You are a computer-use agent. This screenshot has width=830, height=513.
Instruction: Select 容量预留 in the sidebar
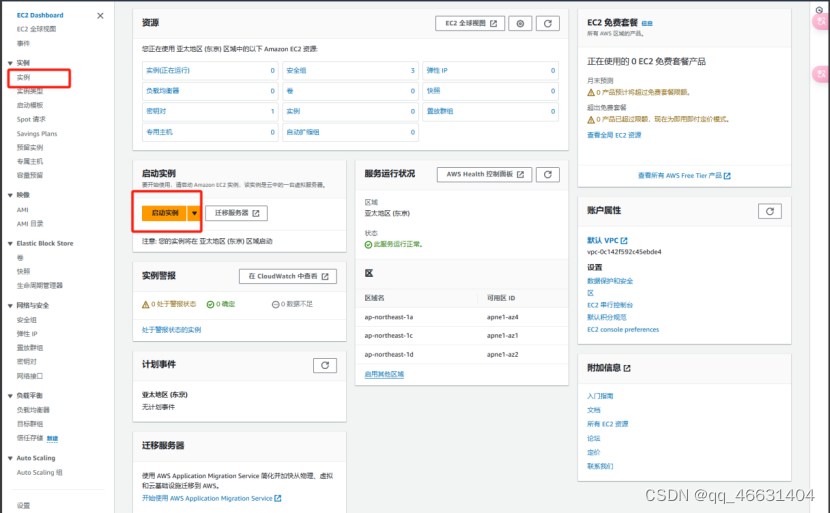pyautogui.click(x=30, y=175)
